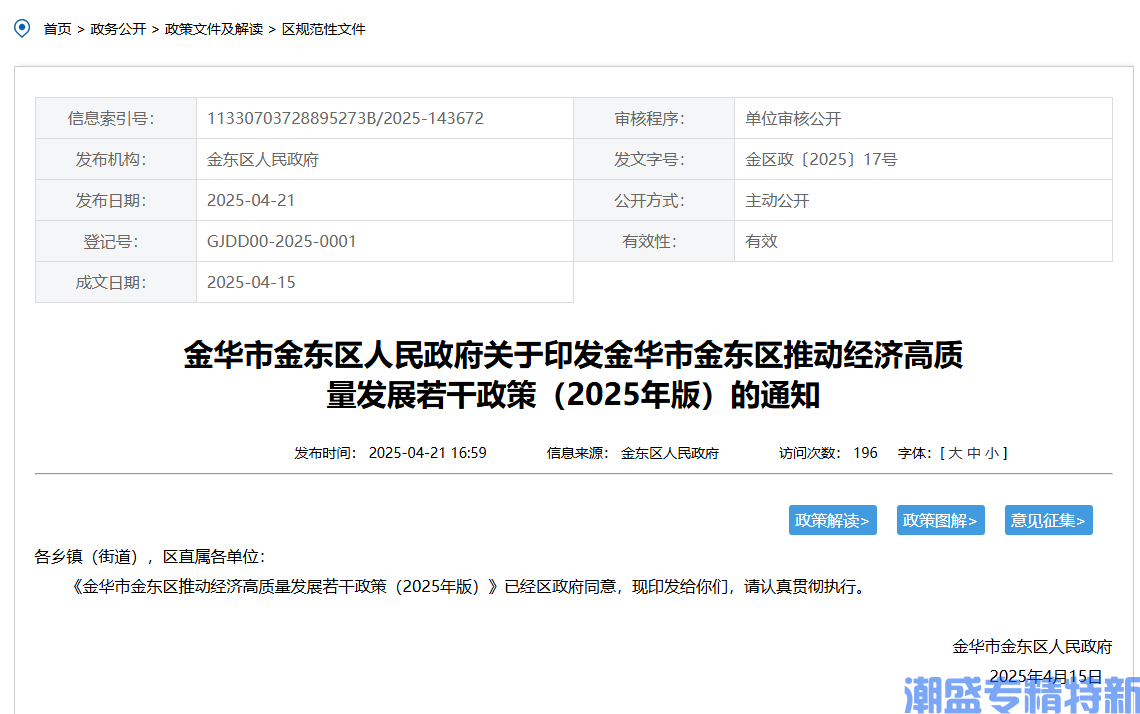This screenshot has height=714, width=1140.
Task: Click signature 金华市金东区人民政府
Action: 1032,646
